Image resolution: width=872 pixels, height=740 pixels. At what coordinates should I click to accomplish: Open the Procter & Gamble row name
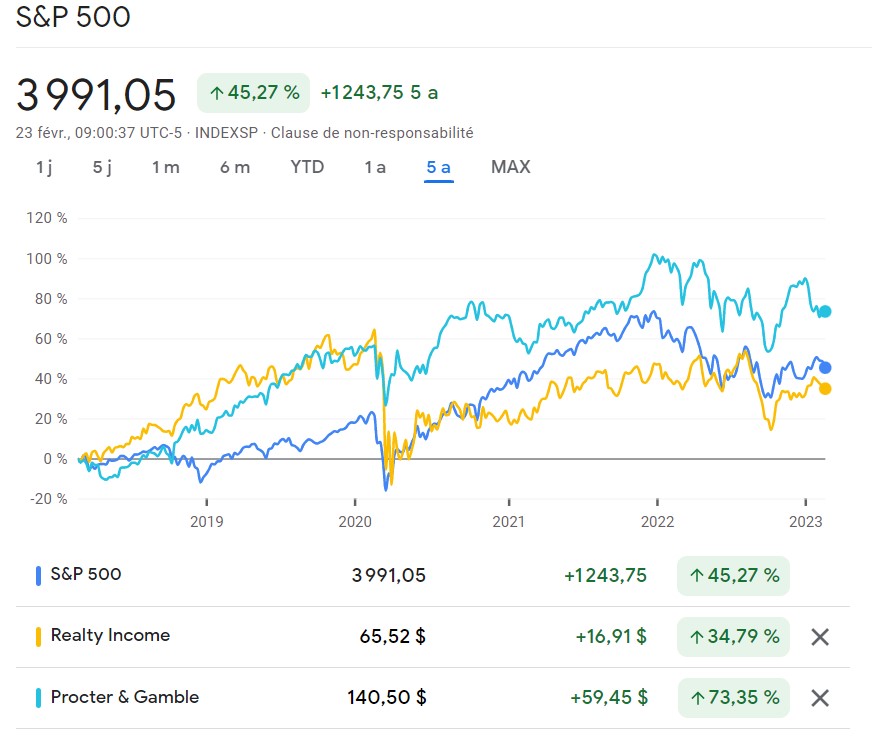click(125, 697)
